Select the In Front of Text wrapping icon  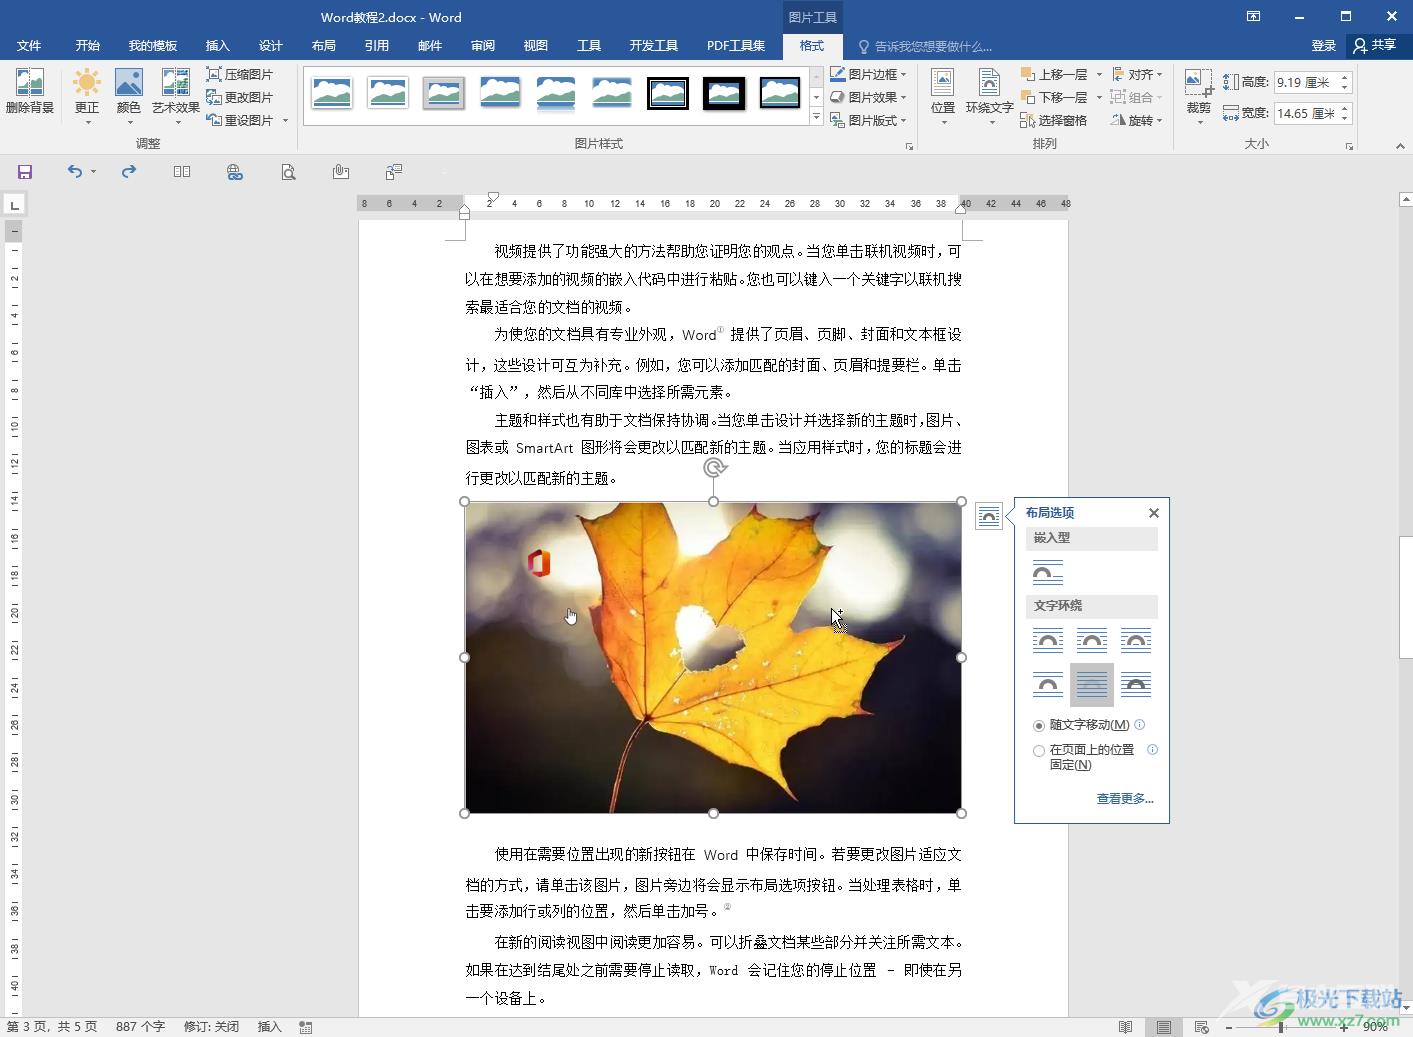coord(1136,685)
